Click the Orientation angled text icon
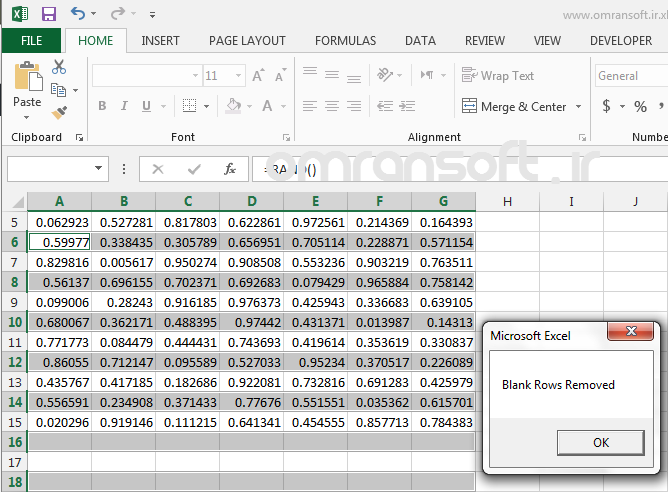The image size is (668, 492). click(385, 75)
